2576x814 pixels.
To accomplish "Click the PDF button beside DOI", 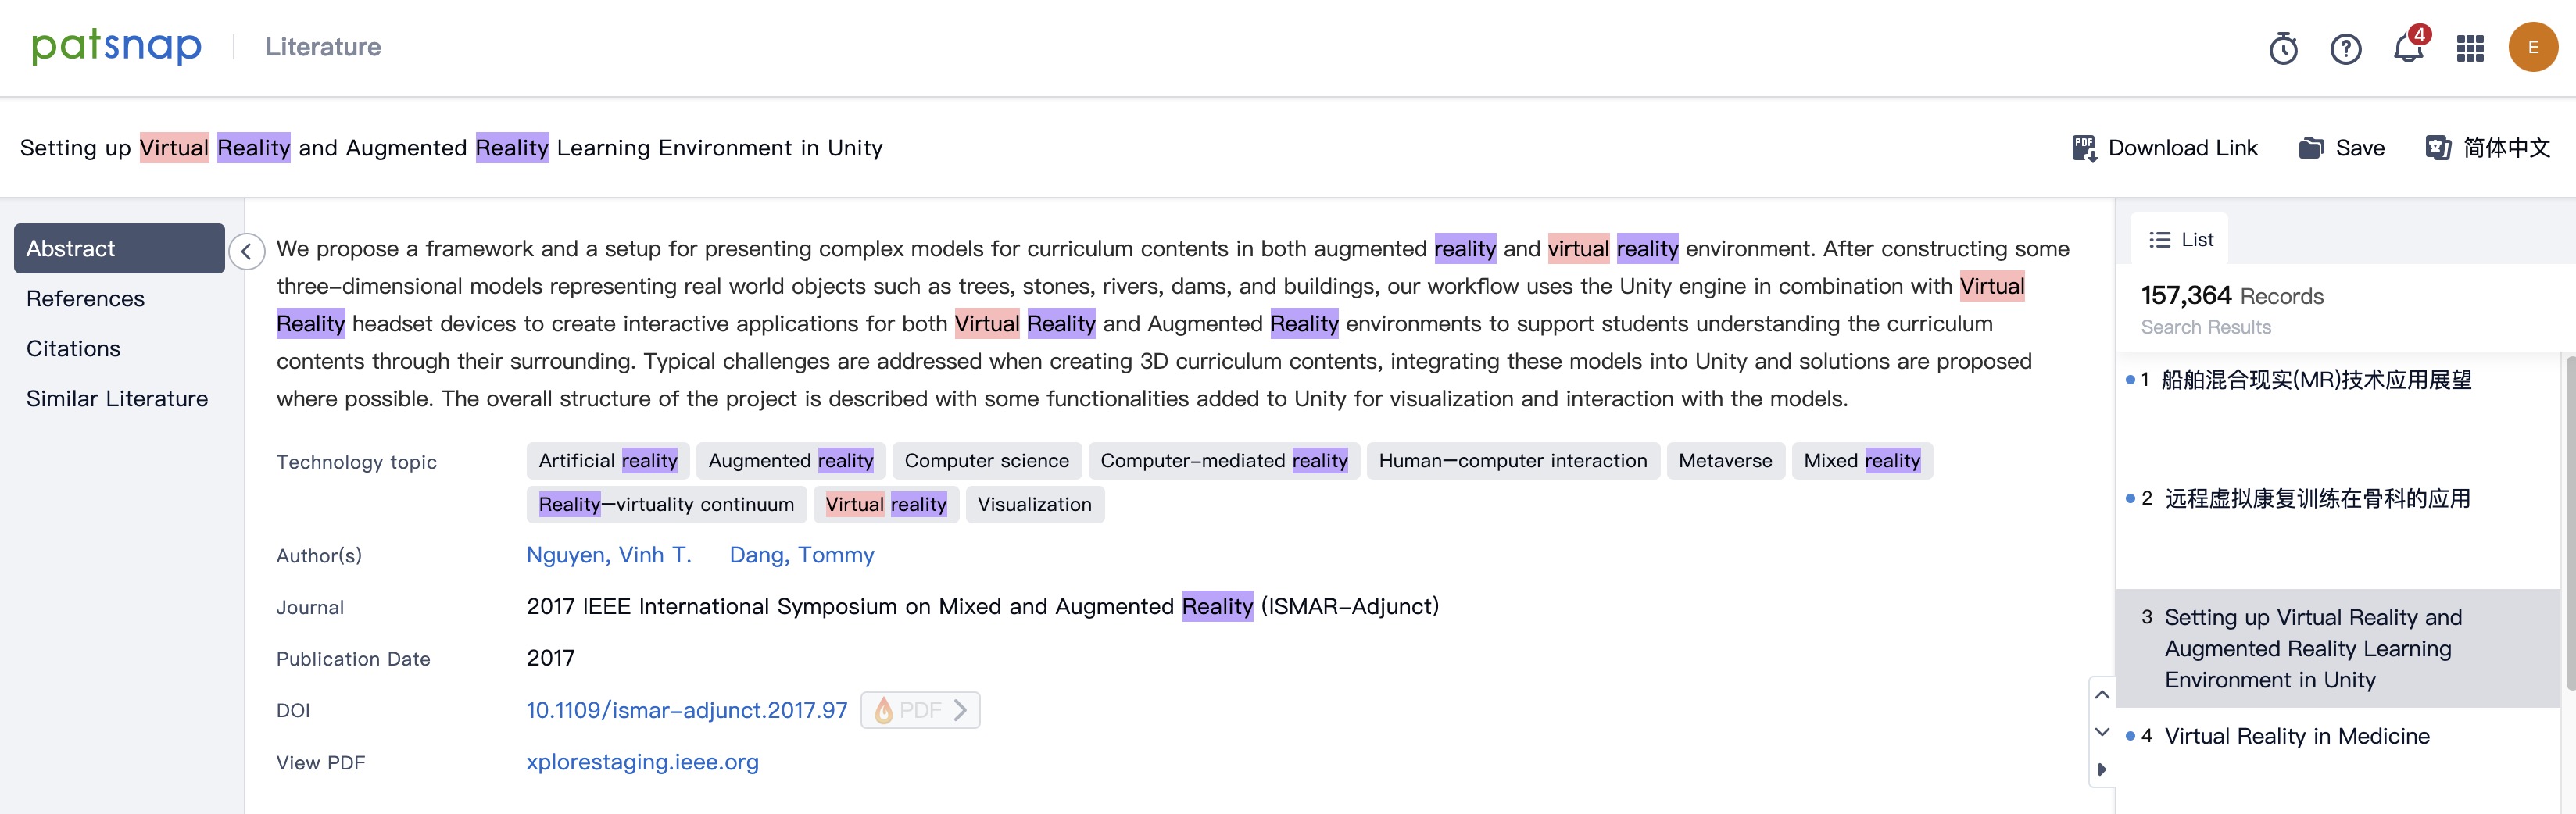I will pyautogui.click(x=920, y=710).
